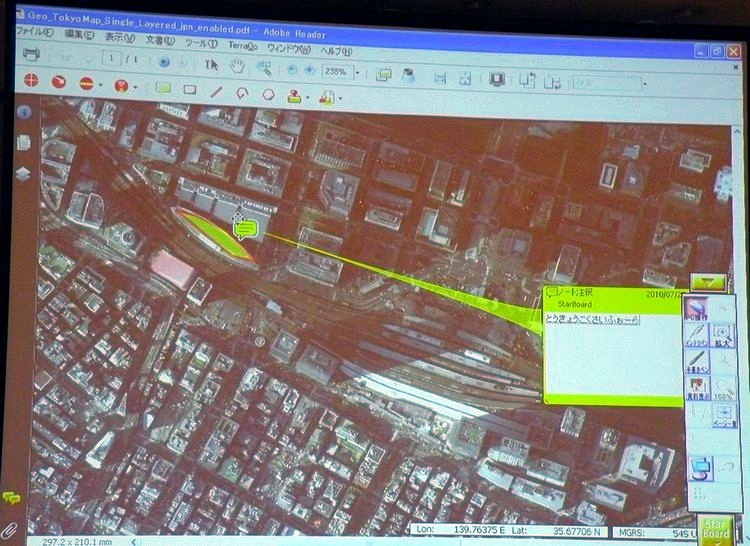Open the dropdown beside third red TerraGo icon
Image resolution: width=750 pixels, height=546 pixels.
pyautogui.click(x=100, y=85)
